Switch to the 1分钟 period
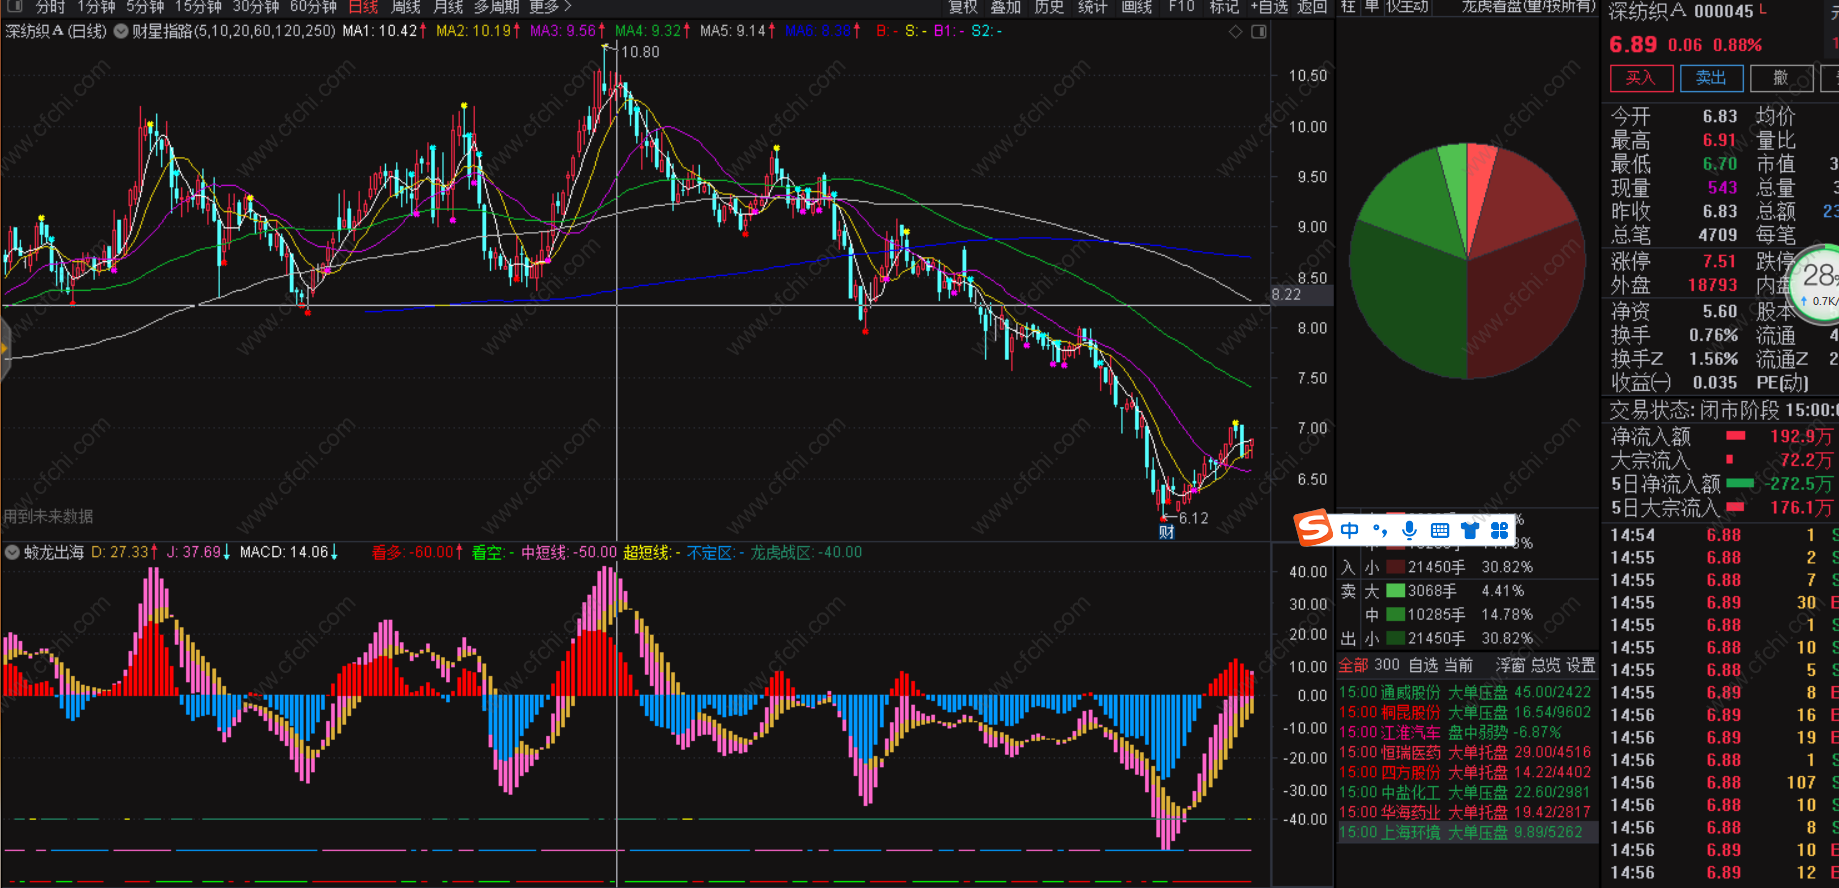This screenshot has height=888, width=1839. (x=96, y=7)
